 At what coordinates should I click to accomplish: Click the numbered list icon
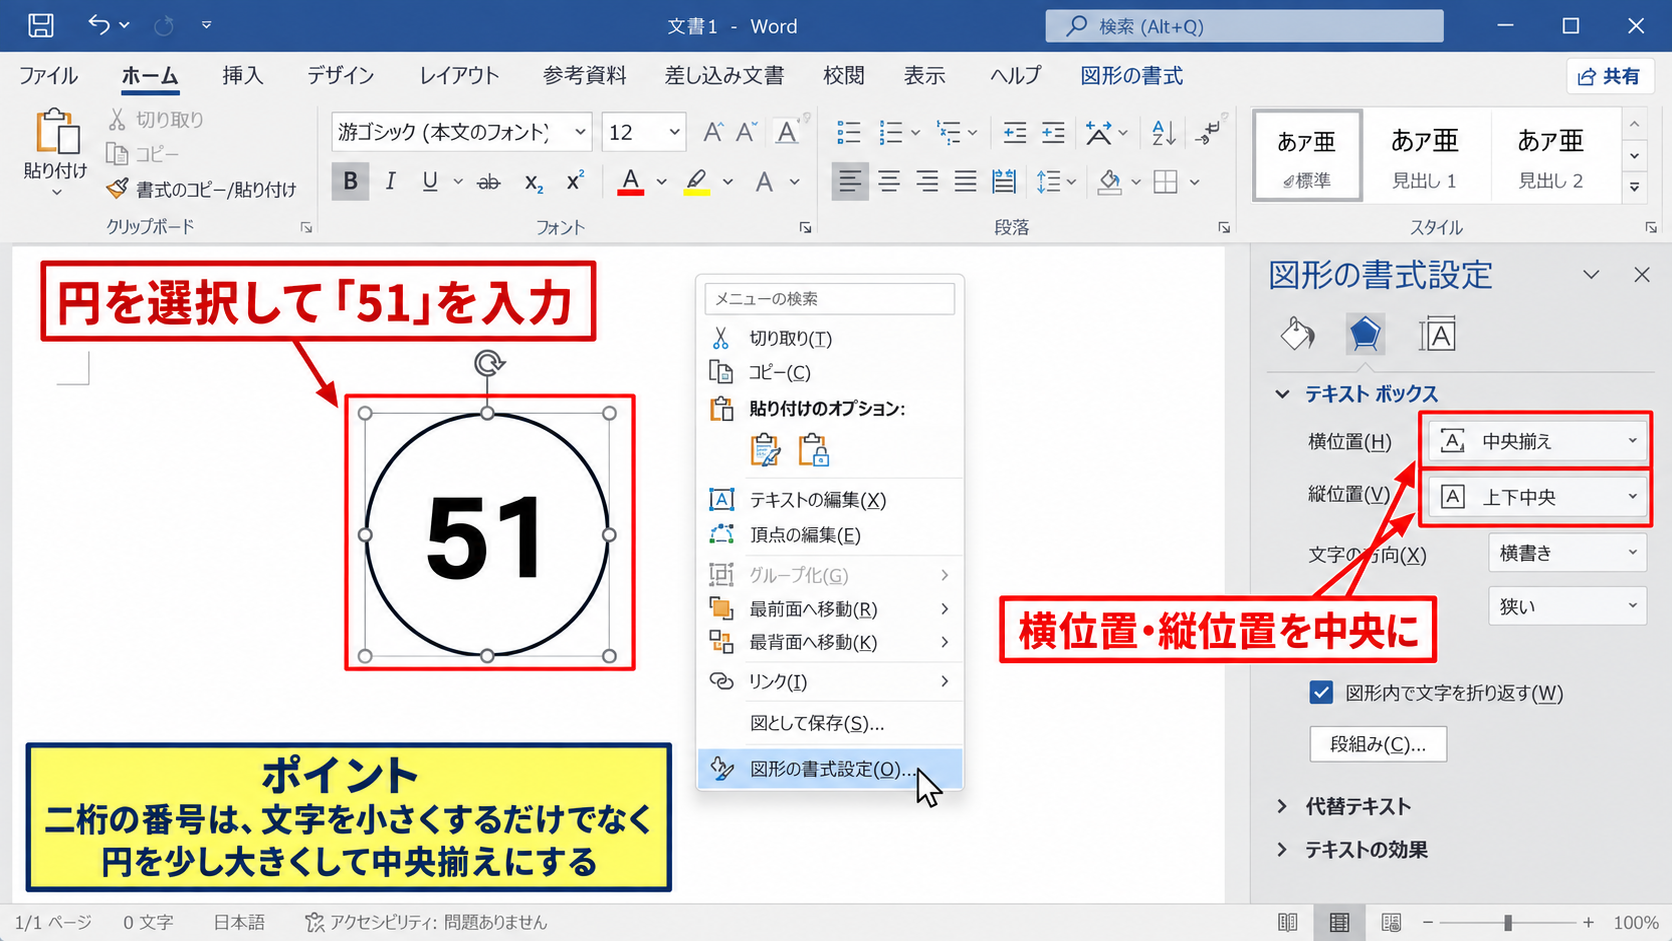[x=890, y=132]
